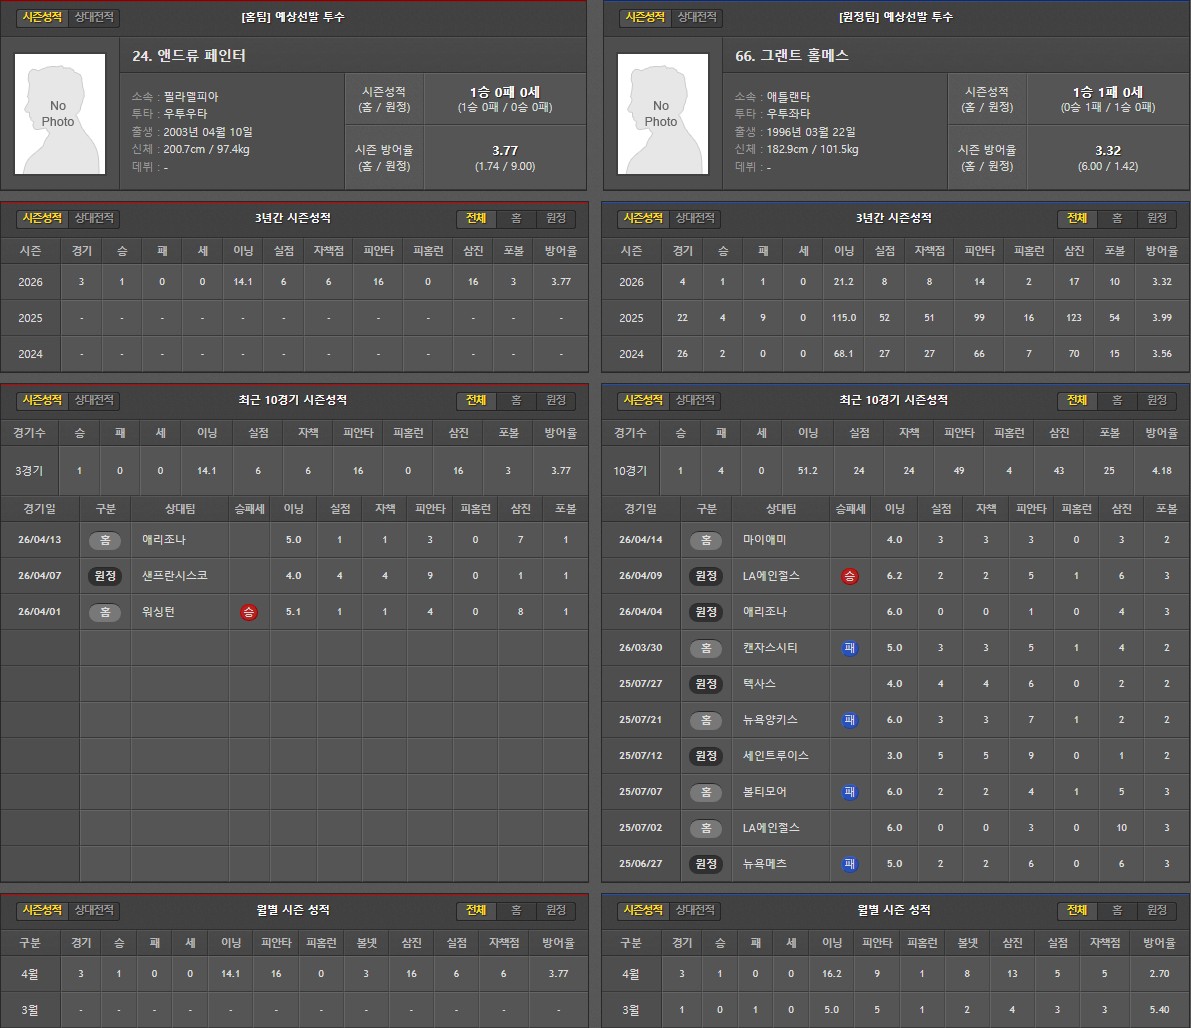The height and width of the screenshot is (1028, 1191).
Task: Click 텍사스 opponent in 그랜트 홀메스's game log
Action: 760,684
